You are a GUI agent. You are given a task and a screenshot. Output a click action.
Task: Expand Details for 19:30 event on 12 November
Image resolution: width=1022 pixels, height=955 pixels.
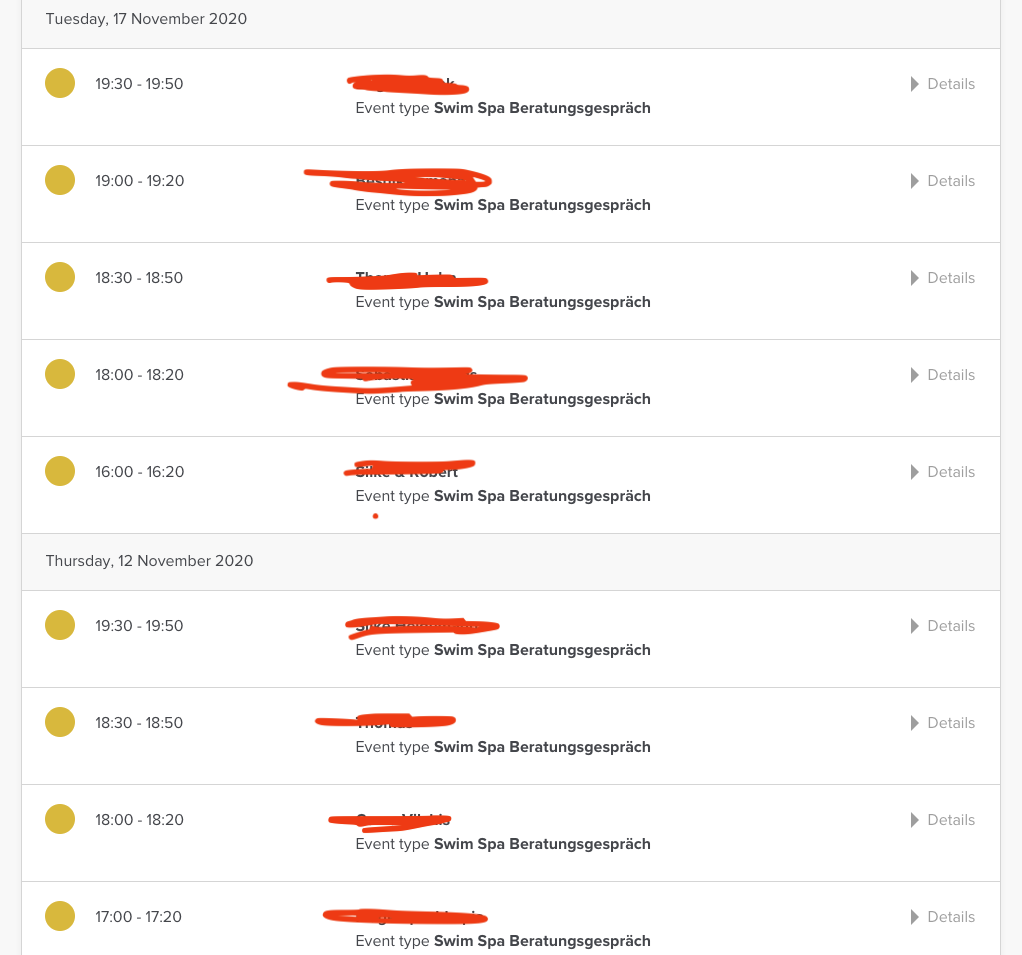pyautogui.click(x=942, y=626)
